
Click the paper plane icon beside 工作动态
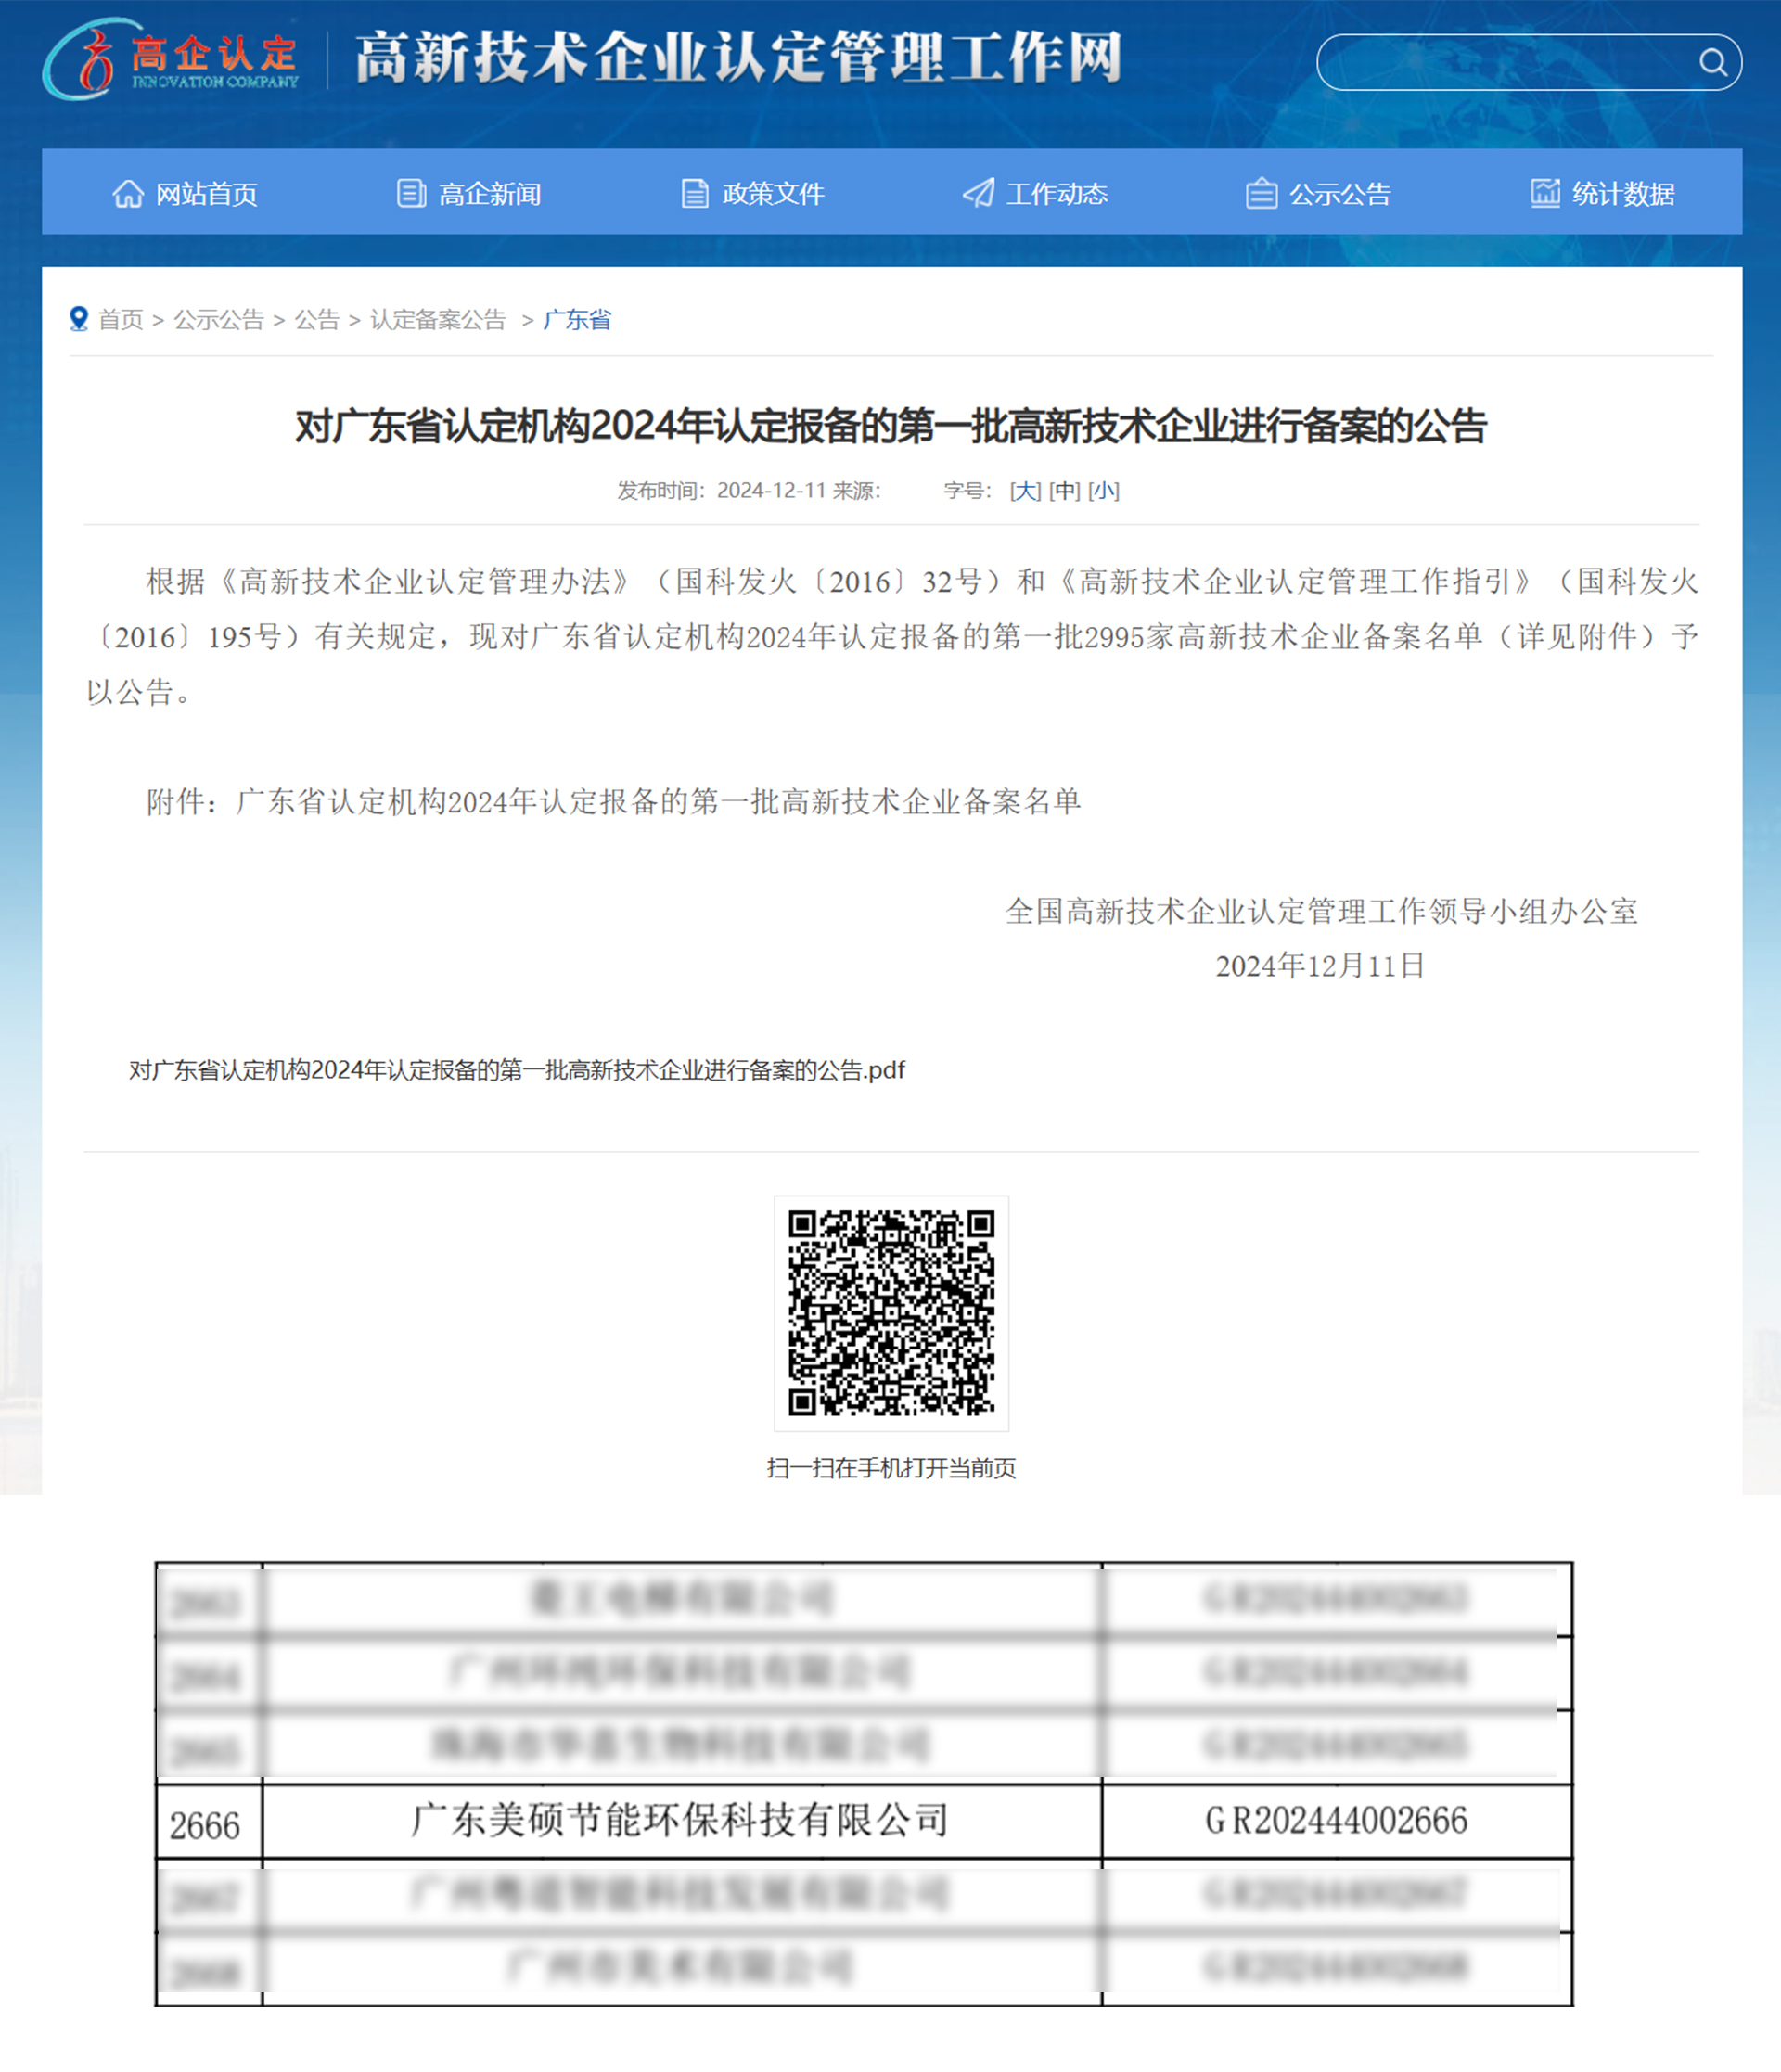978,193
